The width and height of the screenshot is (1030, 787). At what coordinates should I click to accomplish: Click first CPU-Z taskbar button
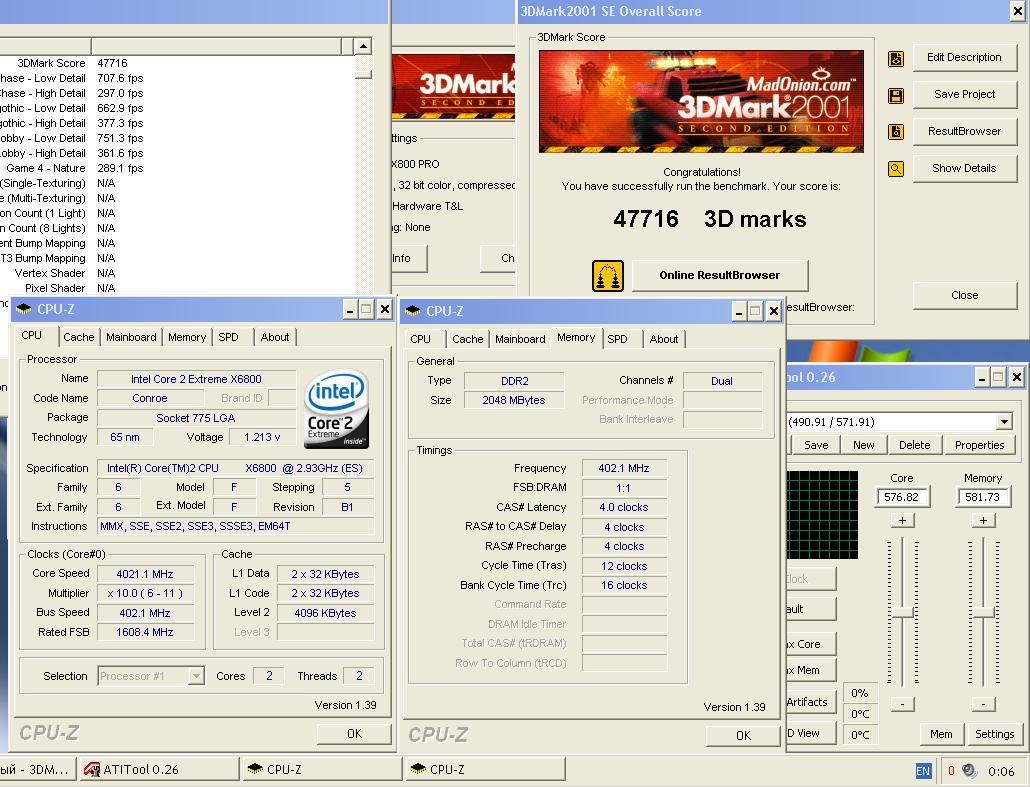tap(323, 769)
